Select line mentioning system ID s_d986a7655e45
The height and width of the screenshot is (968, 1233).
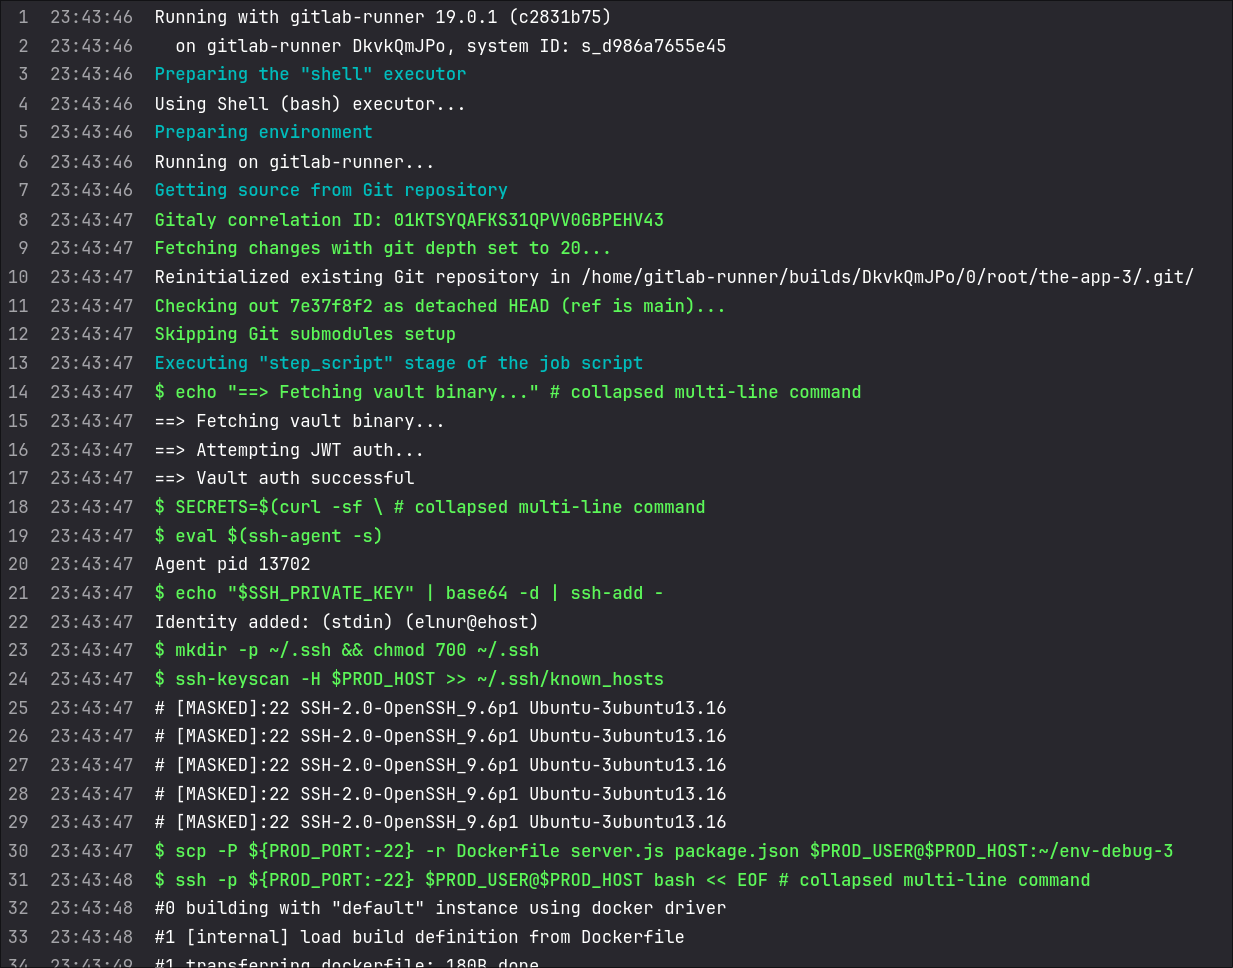[x=451, y=46]
